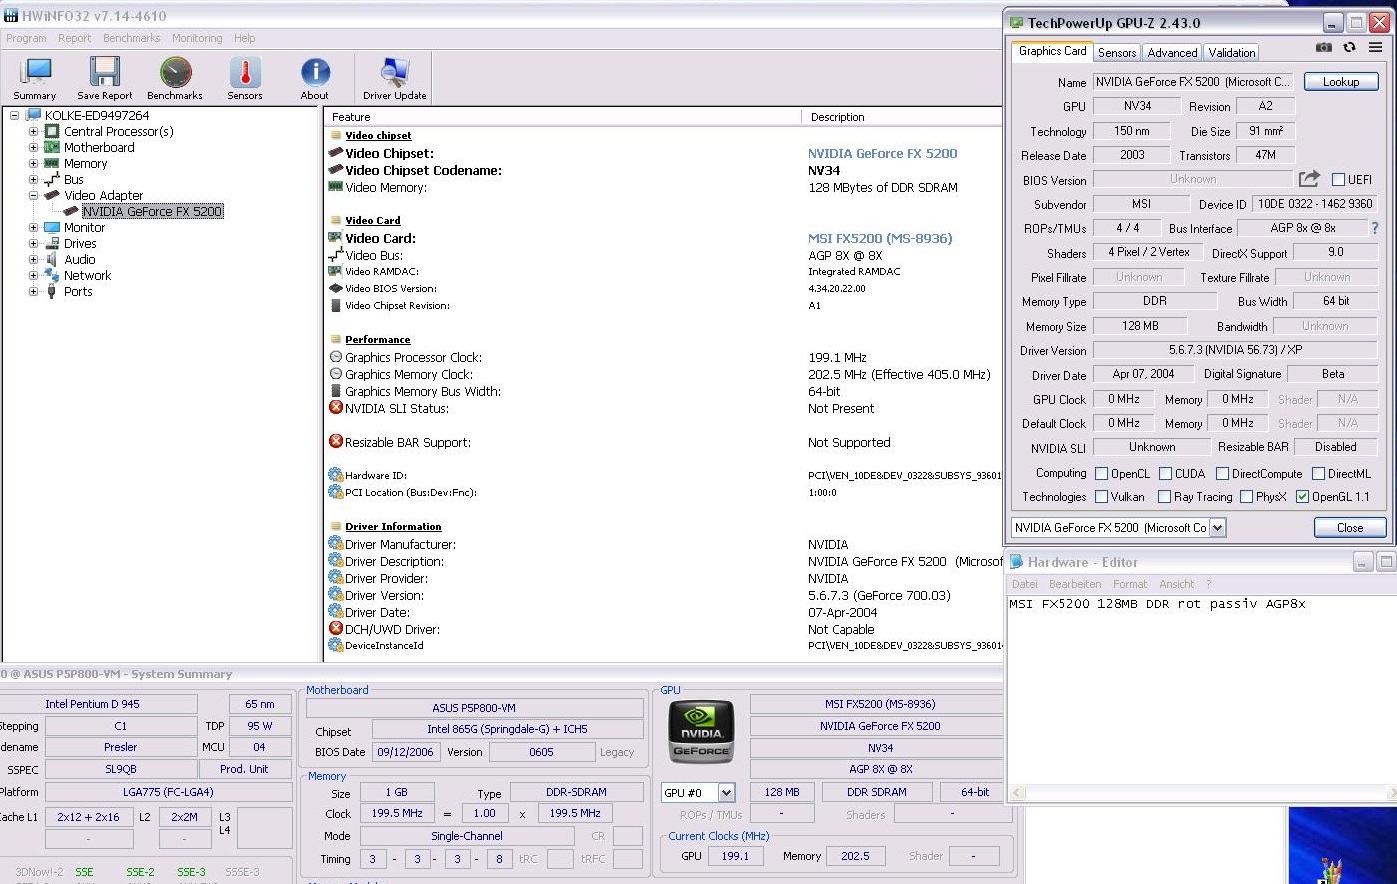Click the Feature column header
This screenshot has width=1397, height=884.
[x=563, y=117]
